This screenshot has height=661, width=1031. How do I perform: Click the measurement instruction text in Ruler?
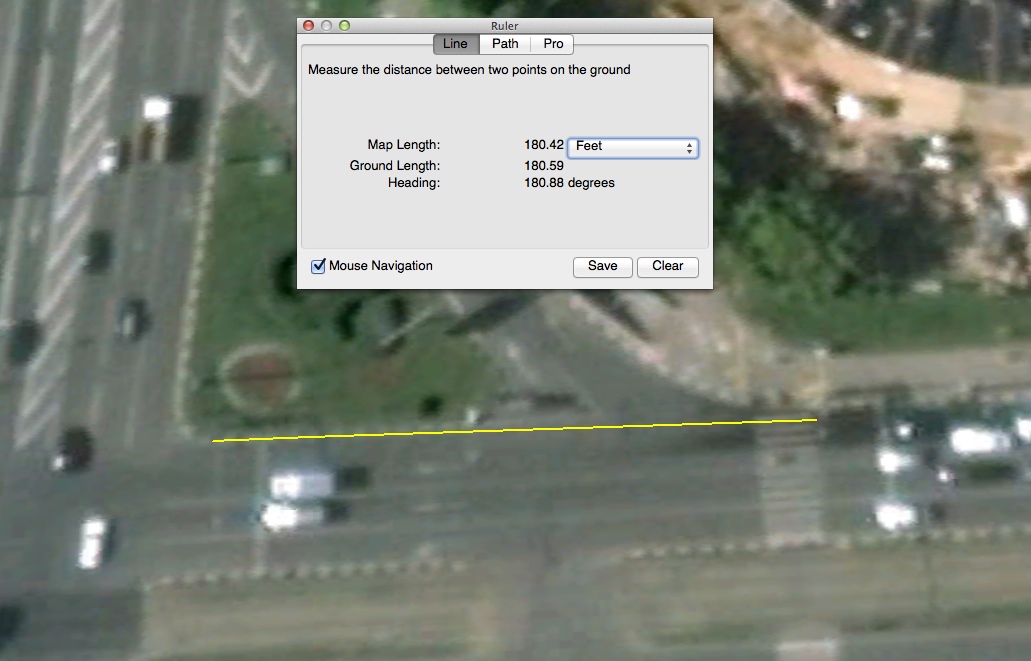469,71
